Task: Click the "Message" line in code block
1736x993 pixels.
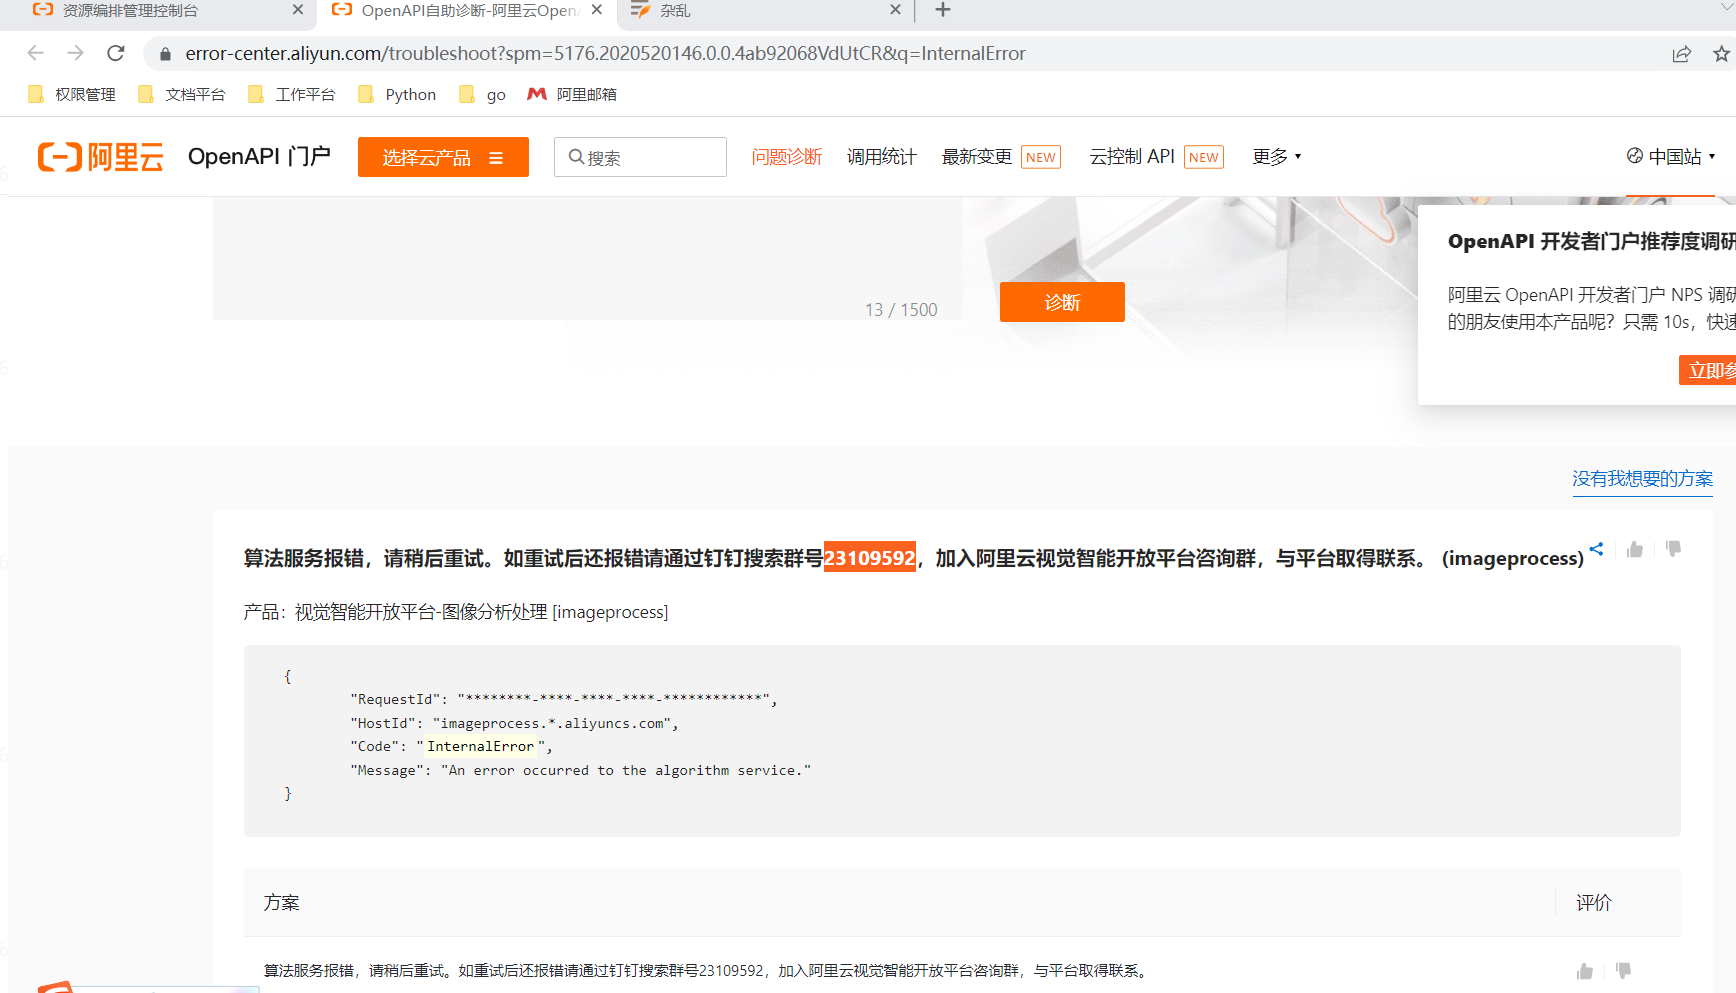Action: [580, 770]
